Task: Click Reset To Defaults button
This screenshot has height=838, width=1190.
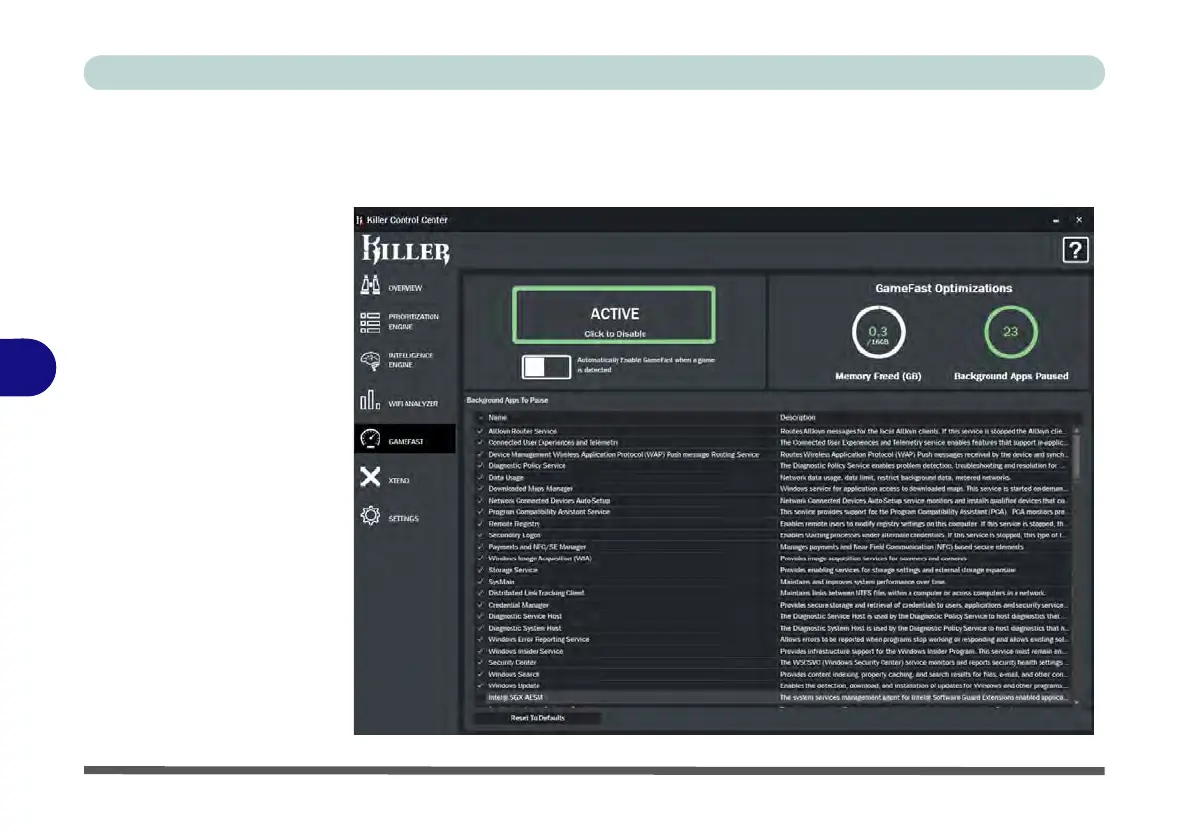Action: (x=537, y=718)
